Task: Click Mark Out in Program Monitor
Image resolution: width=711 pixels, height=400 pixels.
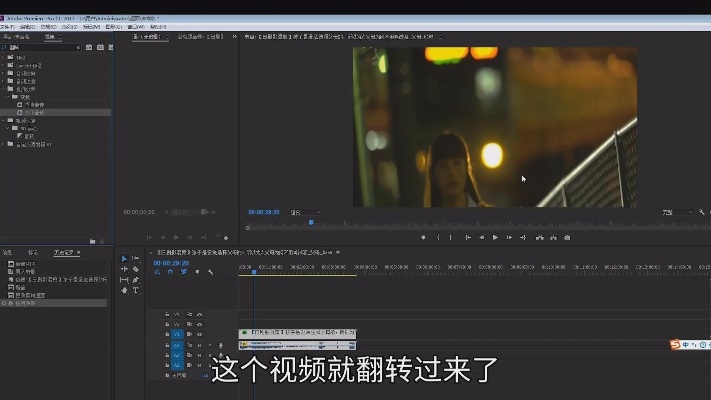Action: [450, 238]
